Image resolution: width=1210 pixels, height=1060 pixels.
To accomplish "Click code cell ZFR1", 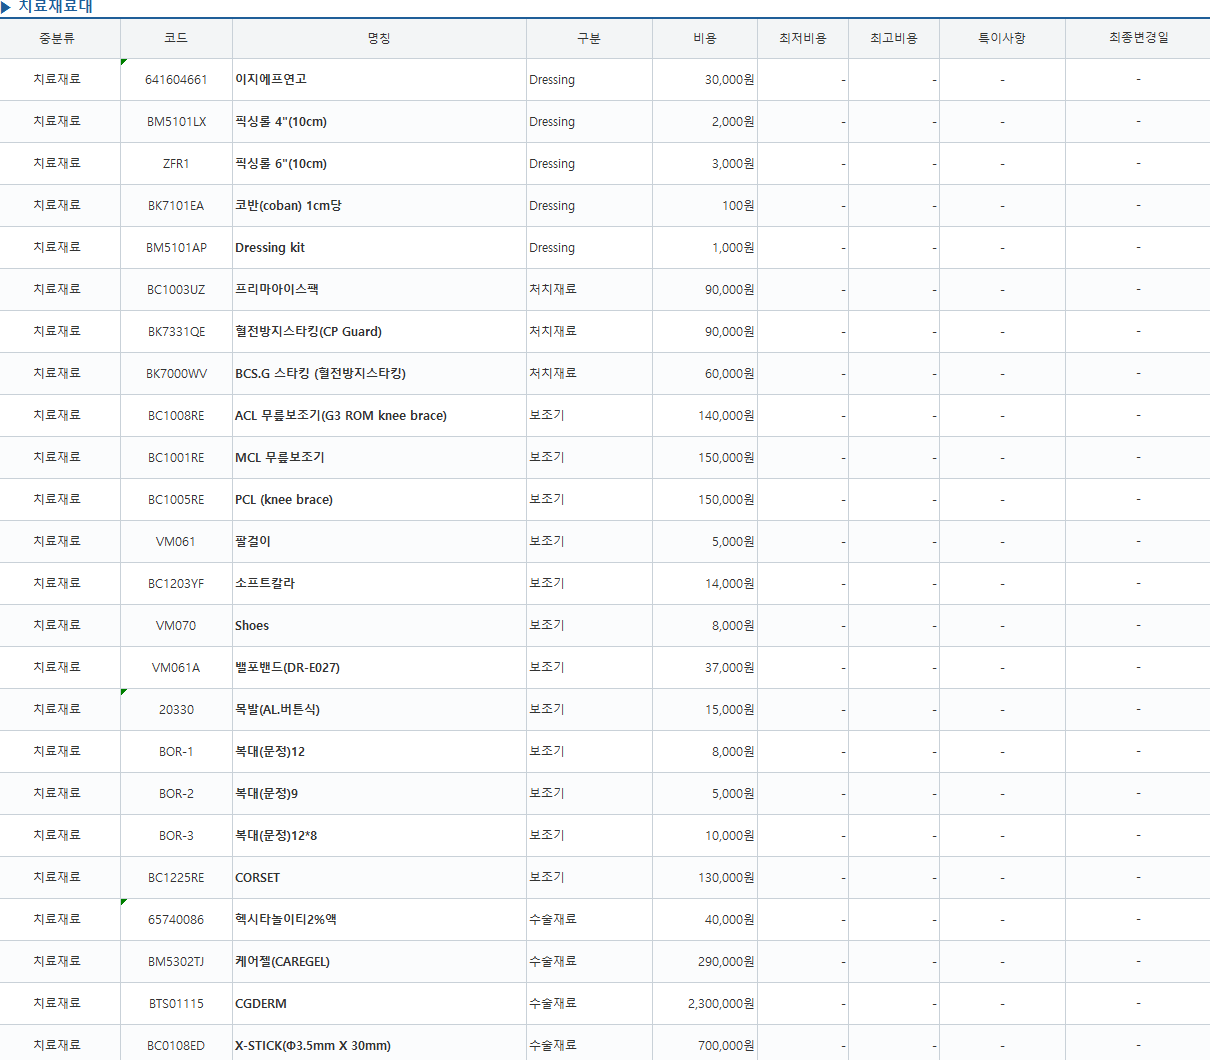I will coord(176,164).
